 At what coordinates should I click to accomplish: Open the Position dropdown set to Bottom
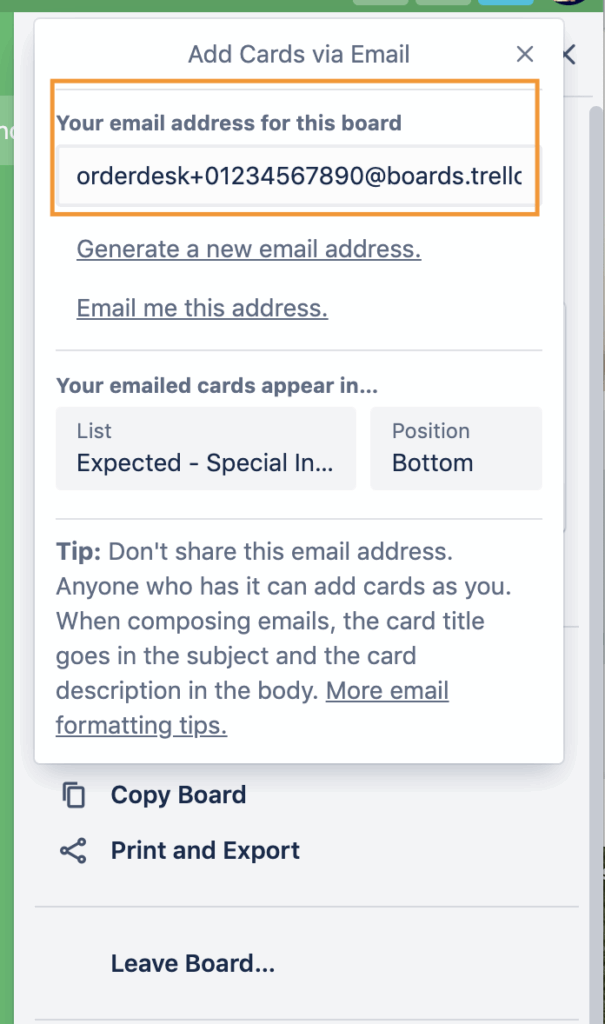pyautogui.click(x=455, y=448)
